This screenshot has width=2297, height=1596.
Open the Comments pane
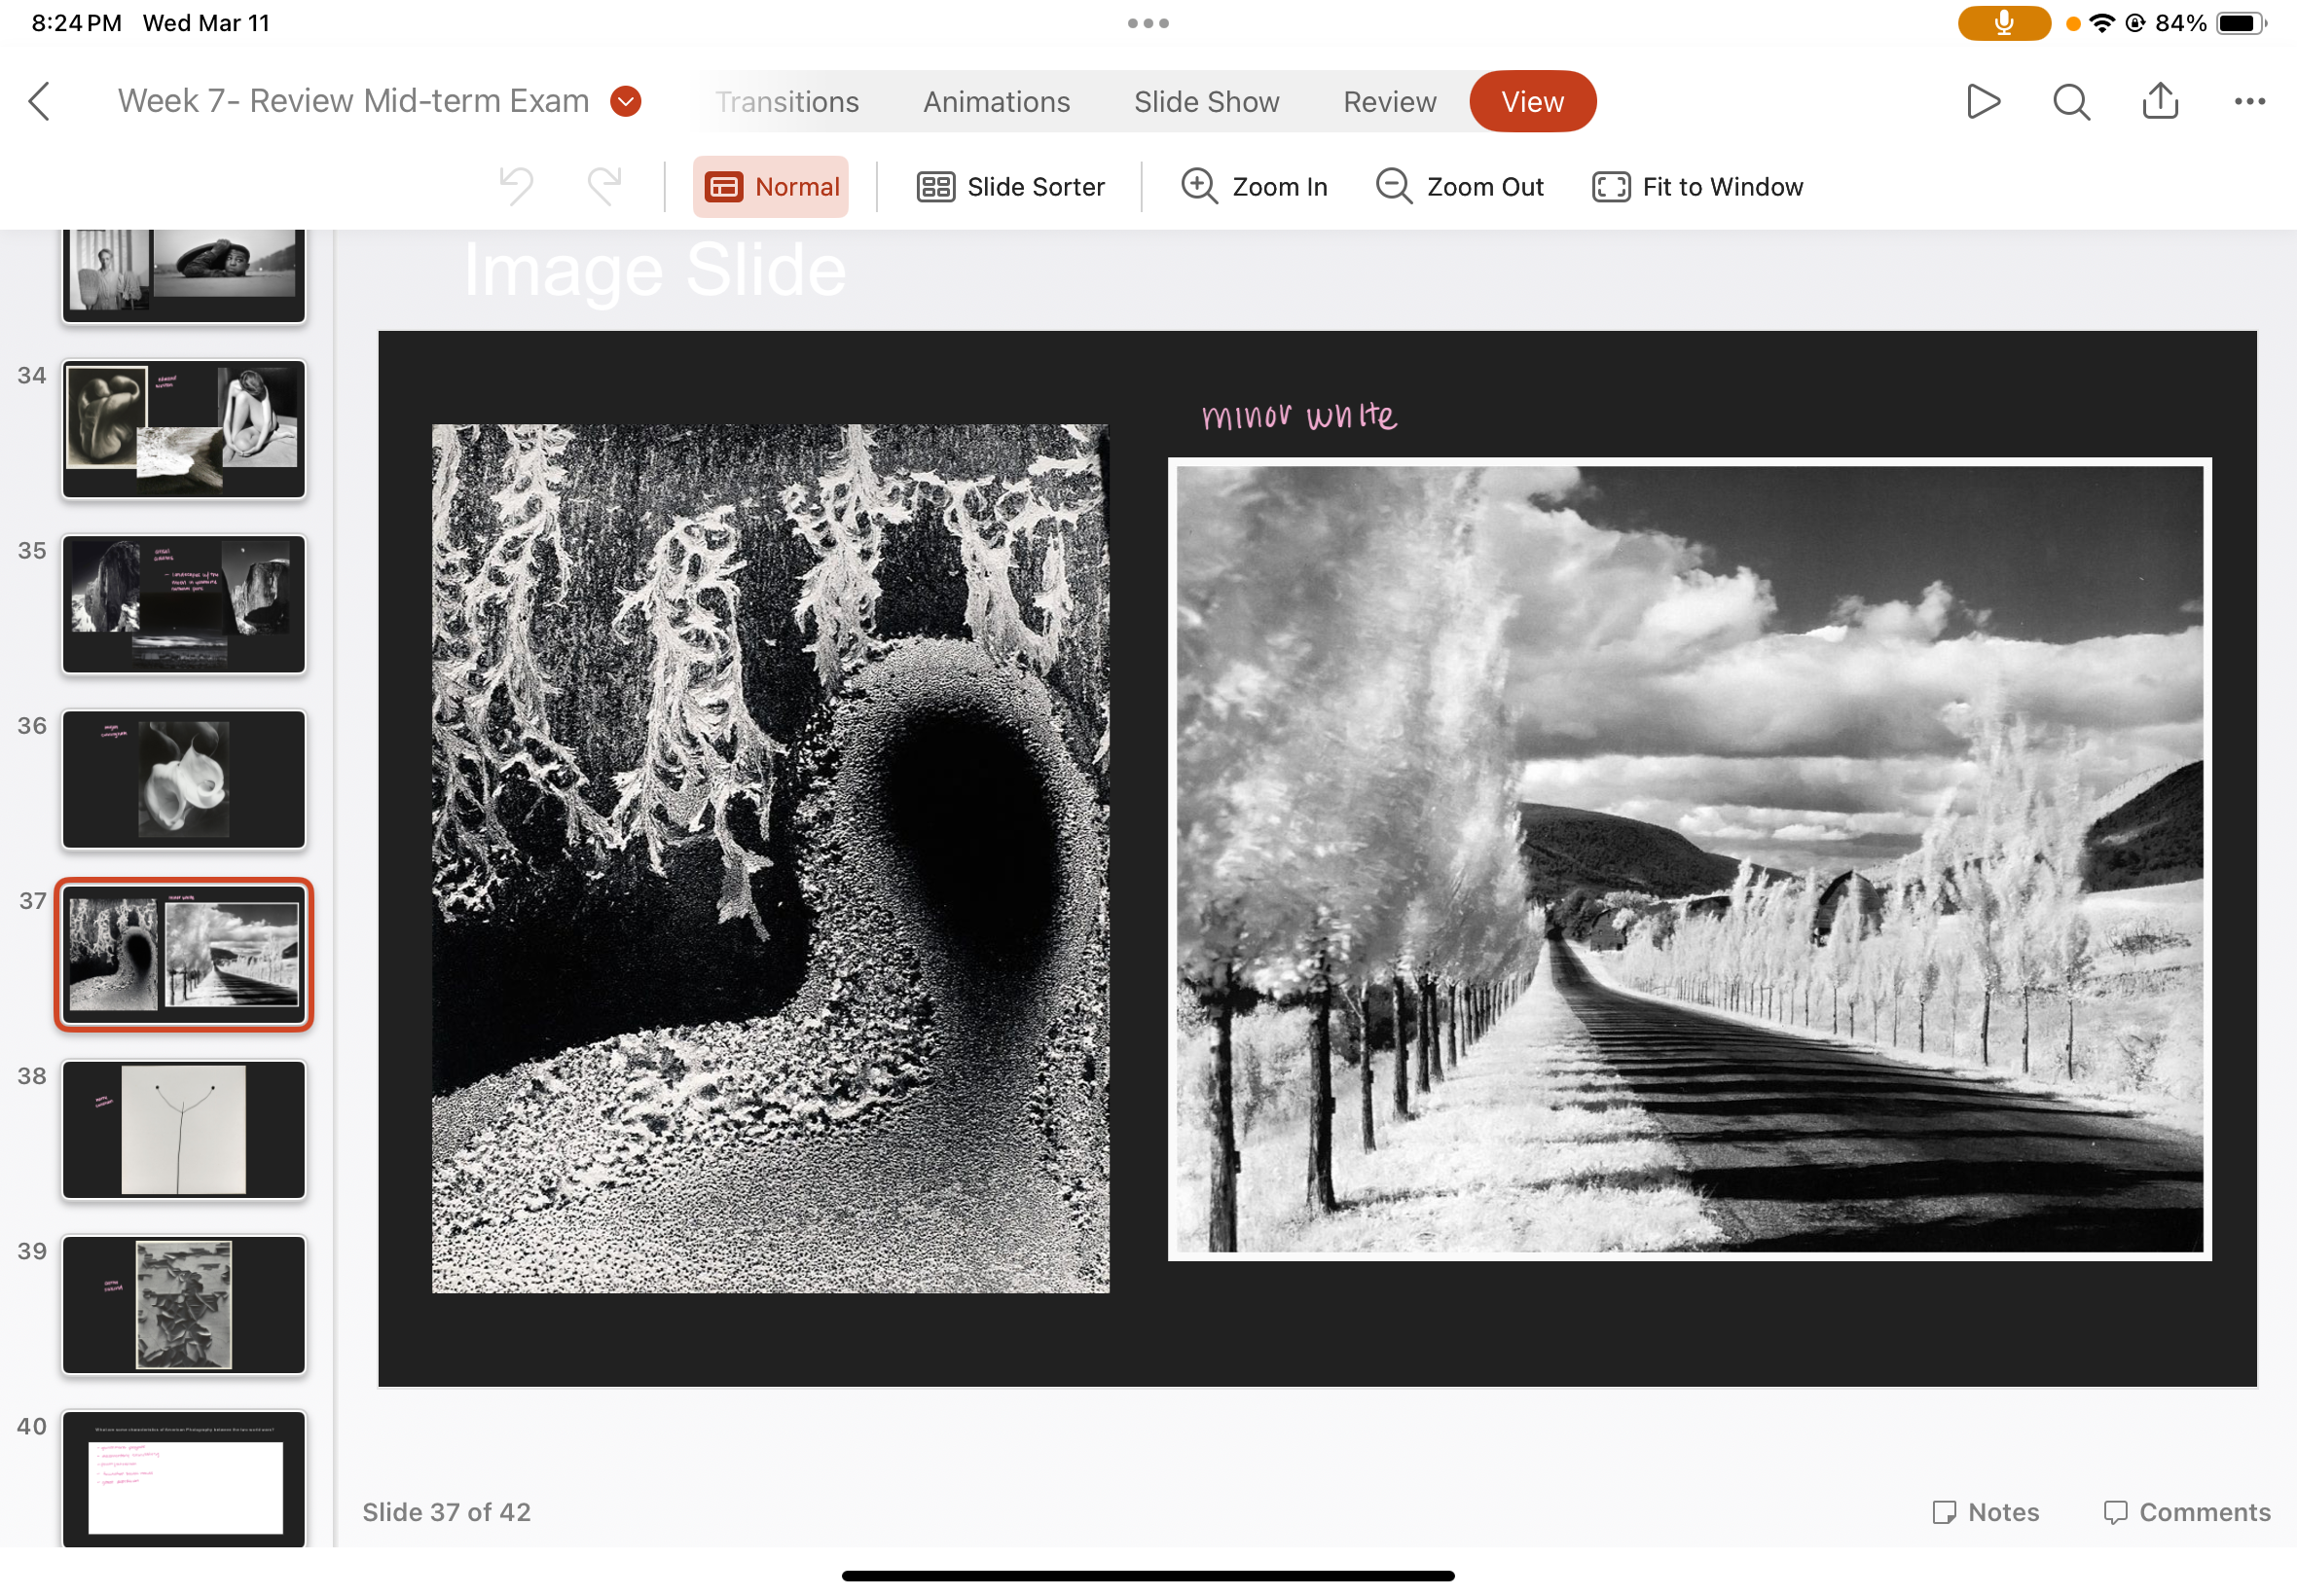click(x=2186, y=1512)
